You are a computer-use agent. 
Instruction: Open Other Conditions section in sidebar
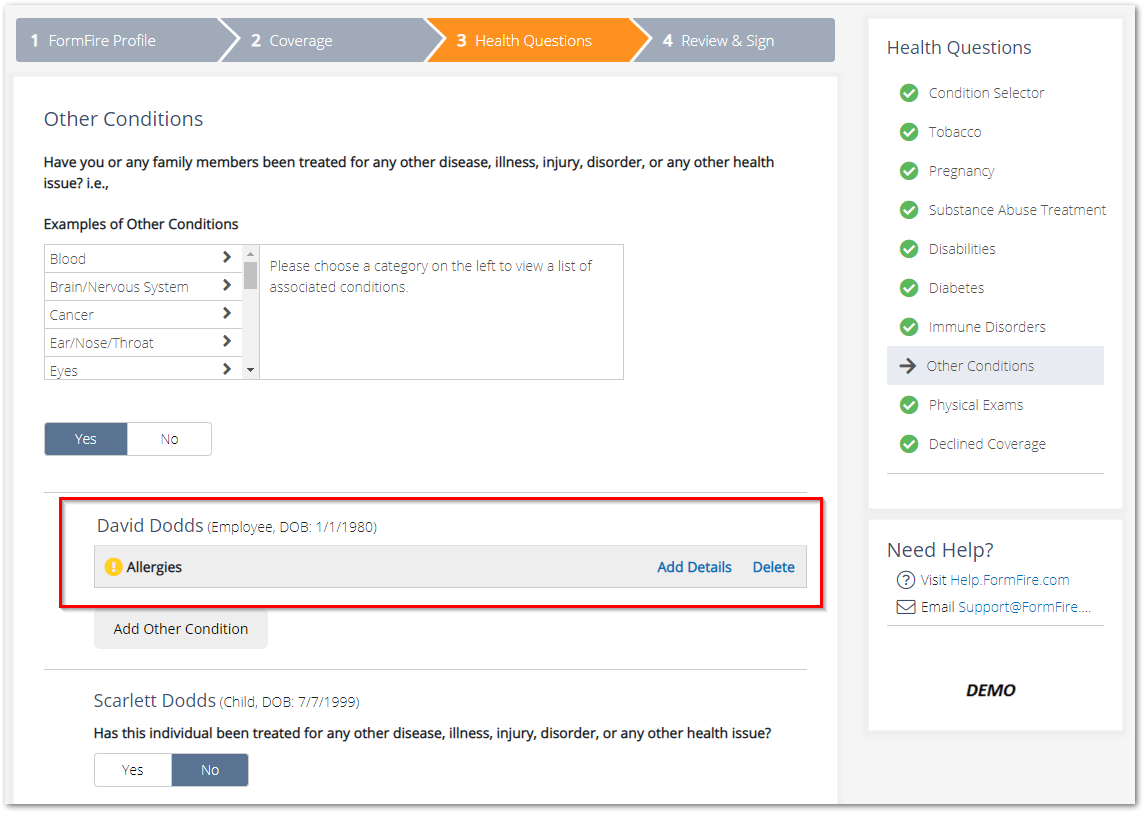pos(995,366)
